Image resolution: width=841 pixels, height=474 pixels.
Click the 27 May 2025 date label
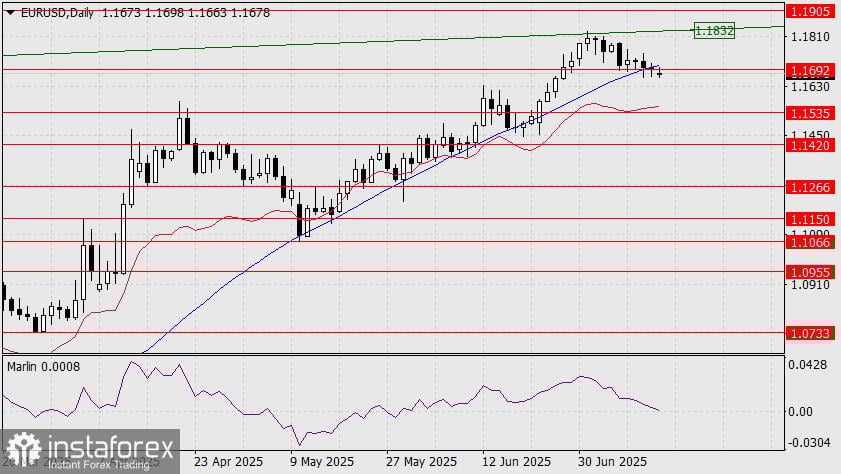420,462
